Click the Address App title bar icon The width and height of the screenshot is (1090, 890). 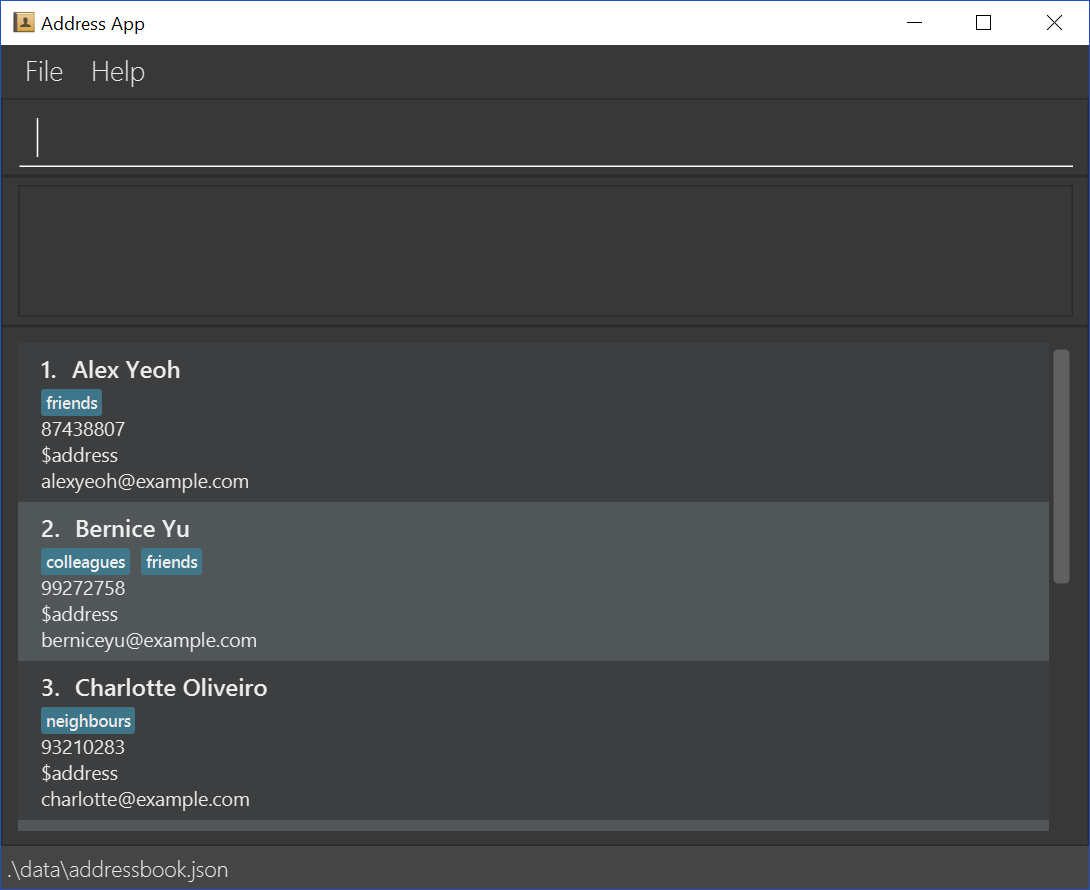click(x=24, y=23)
